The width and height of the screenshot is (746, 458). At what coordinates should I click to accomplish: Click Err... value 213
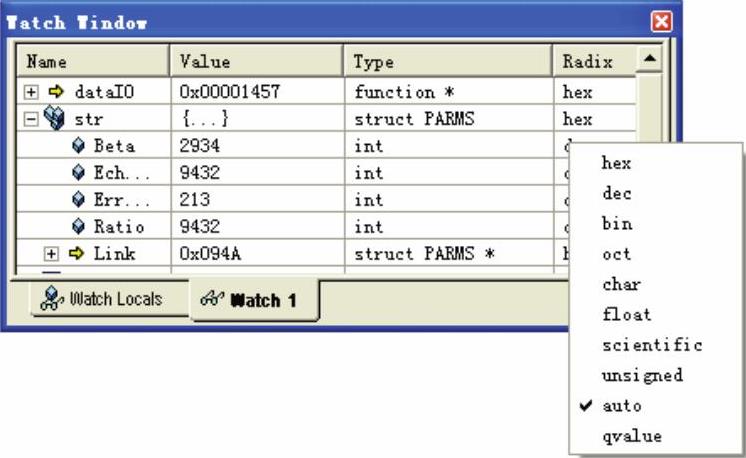pos(195,199)
